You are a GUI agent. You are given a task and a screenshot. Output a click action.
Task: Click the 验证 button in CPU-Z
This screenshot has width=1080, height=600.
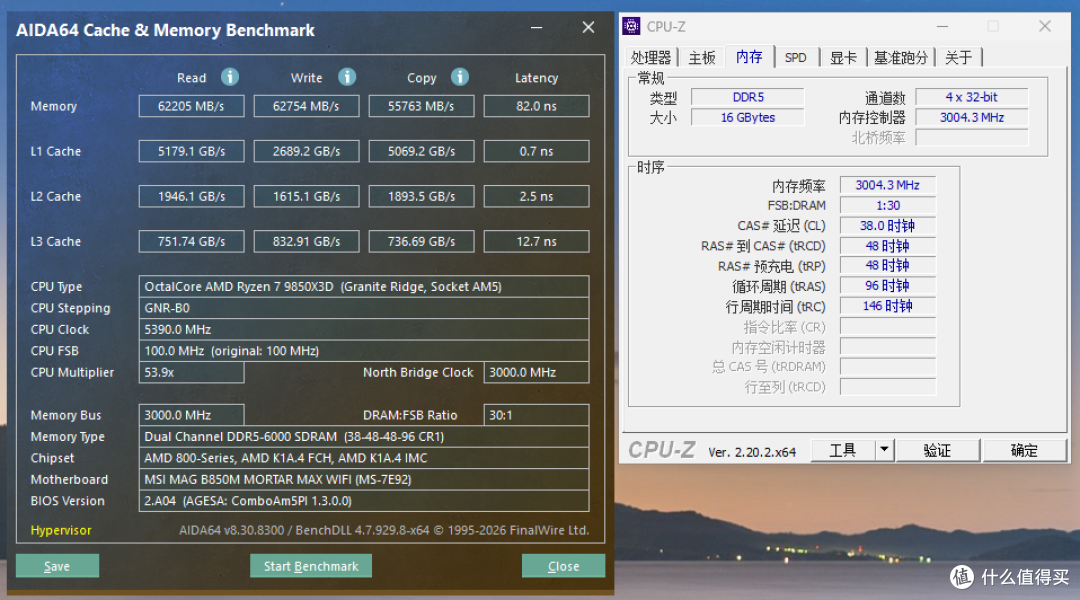click(937, 451)
